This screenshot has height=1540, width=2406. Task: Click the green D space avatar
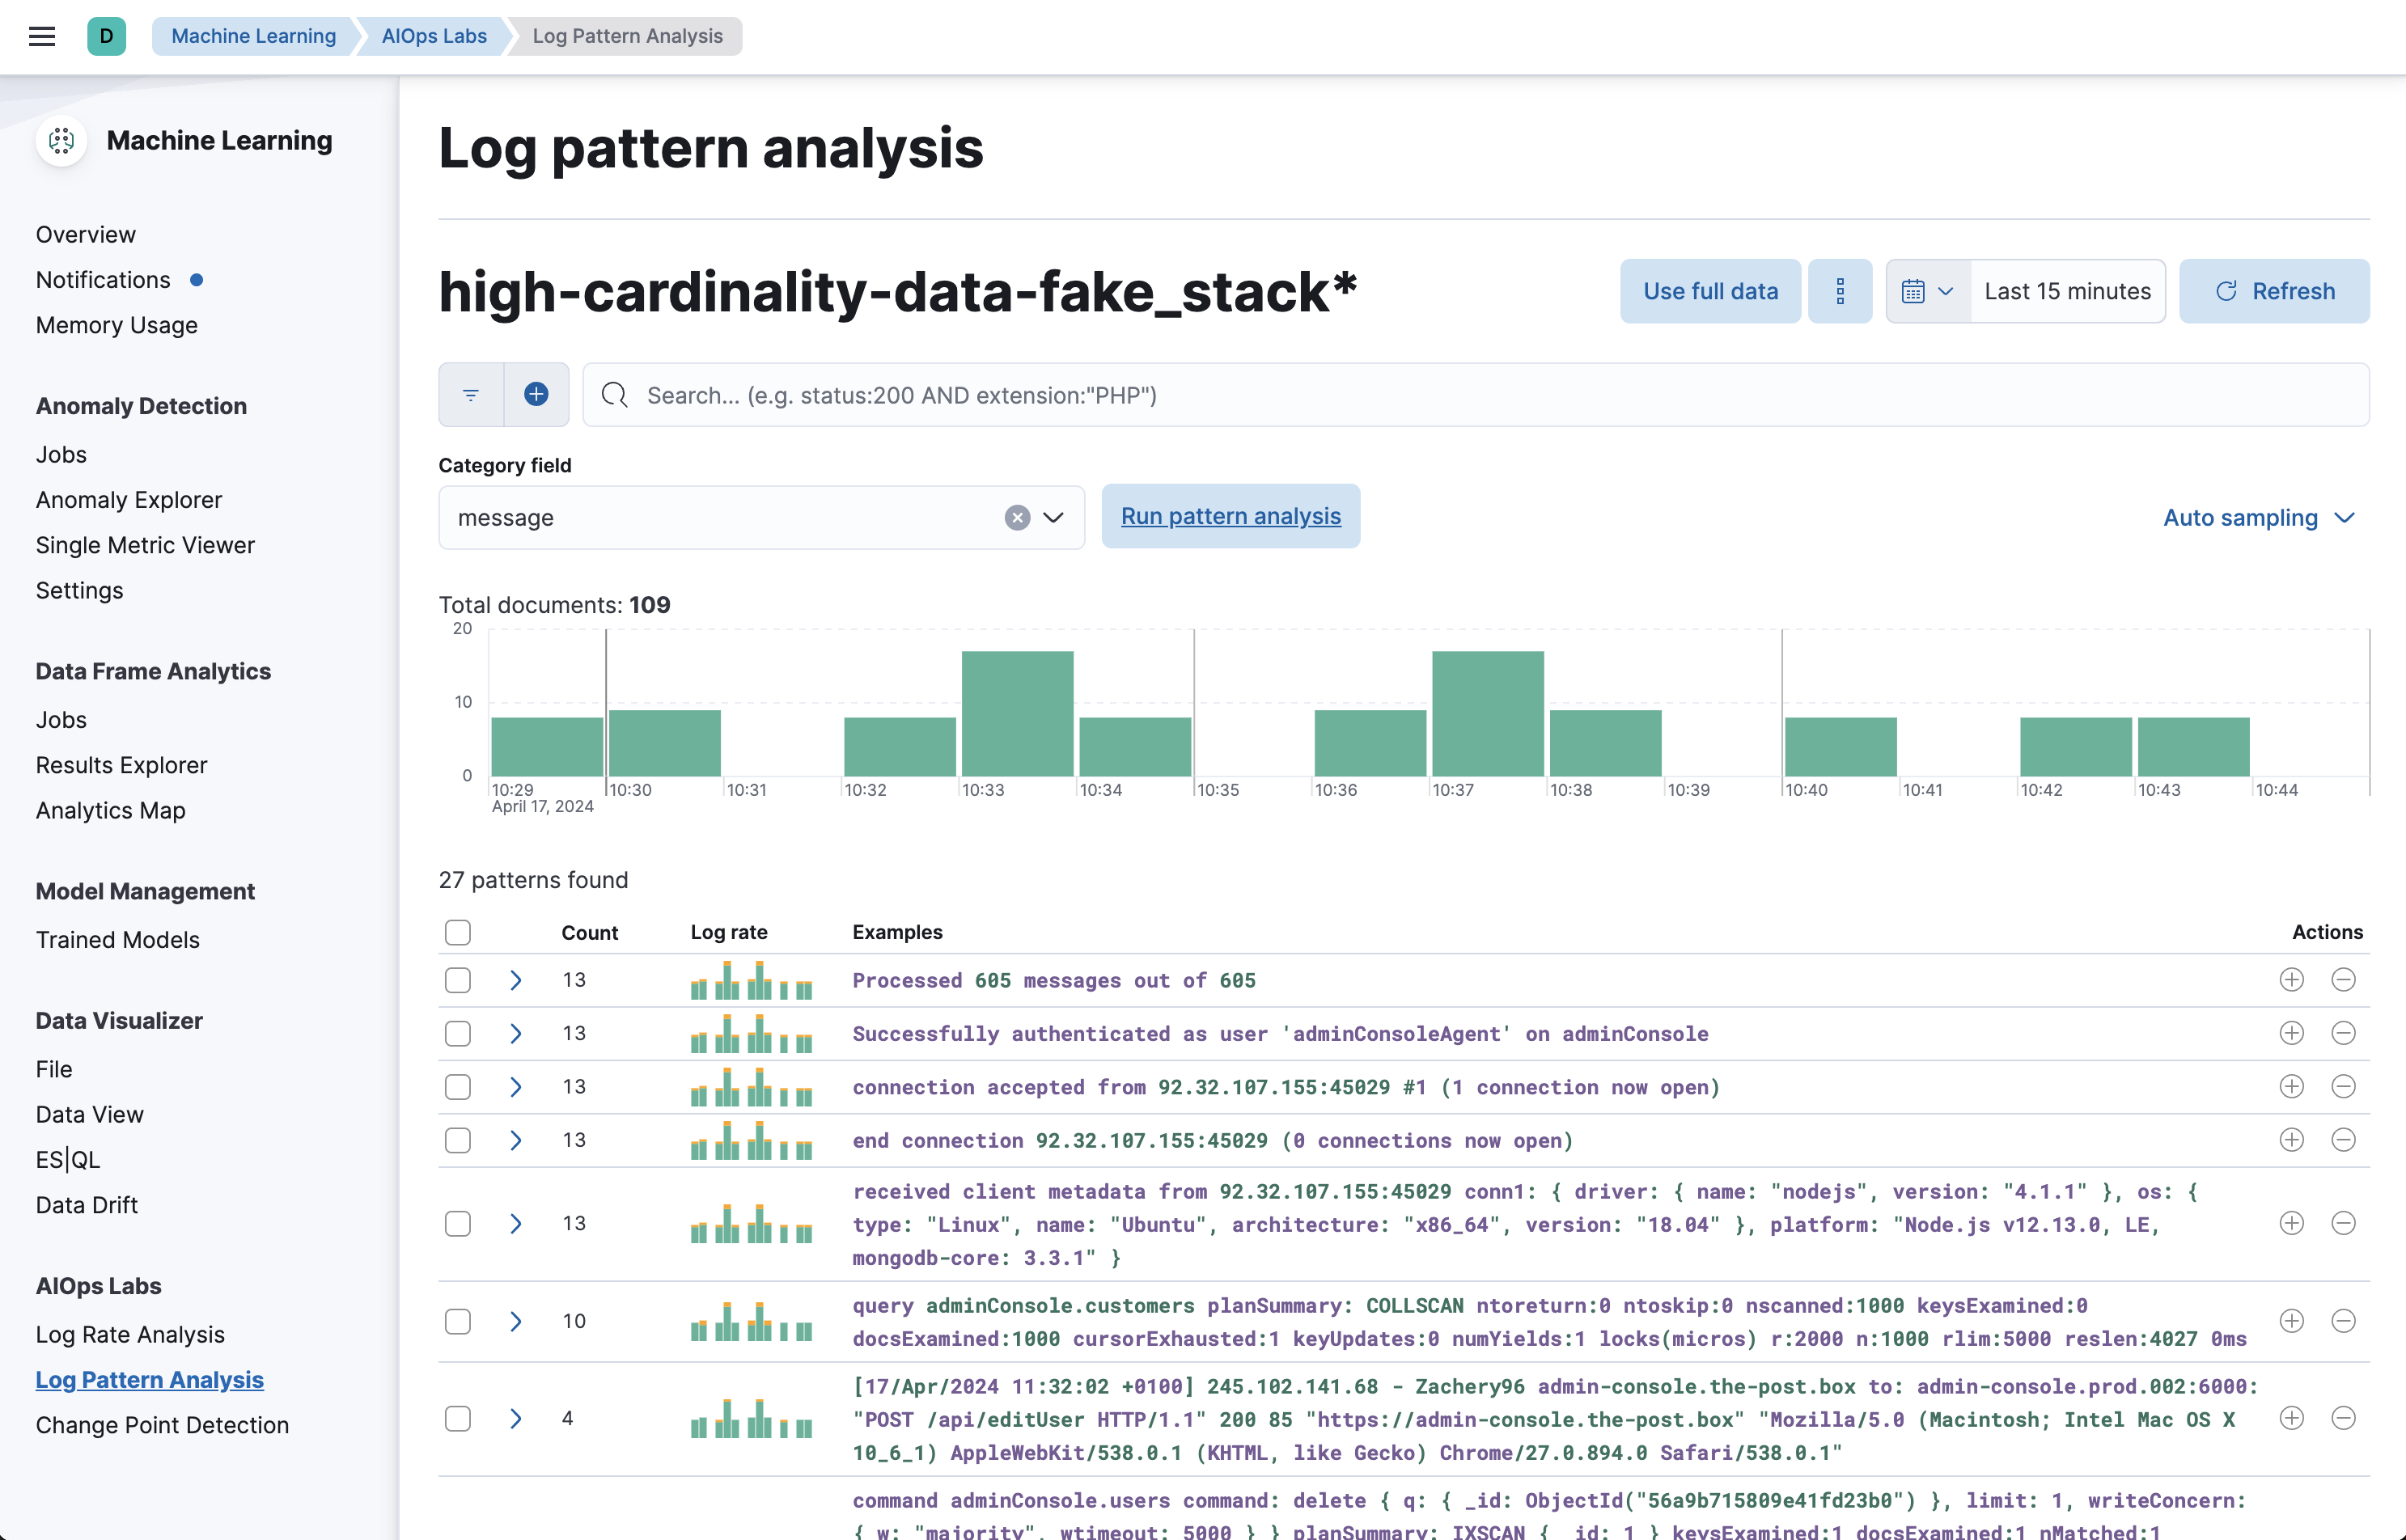click(106, 36)
